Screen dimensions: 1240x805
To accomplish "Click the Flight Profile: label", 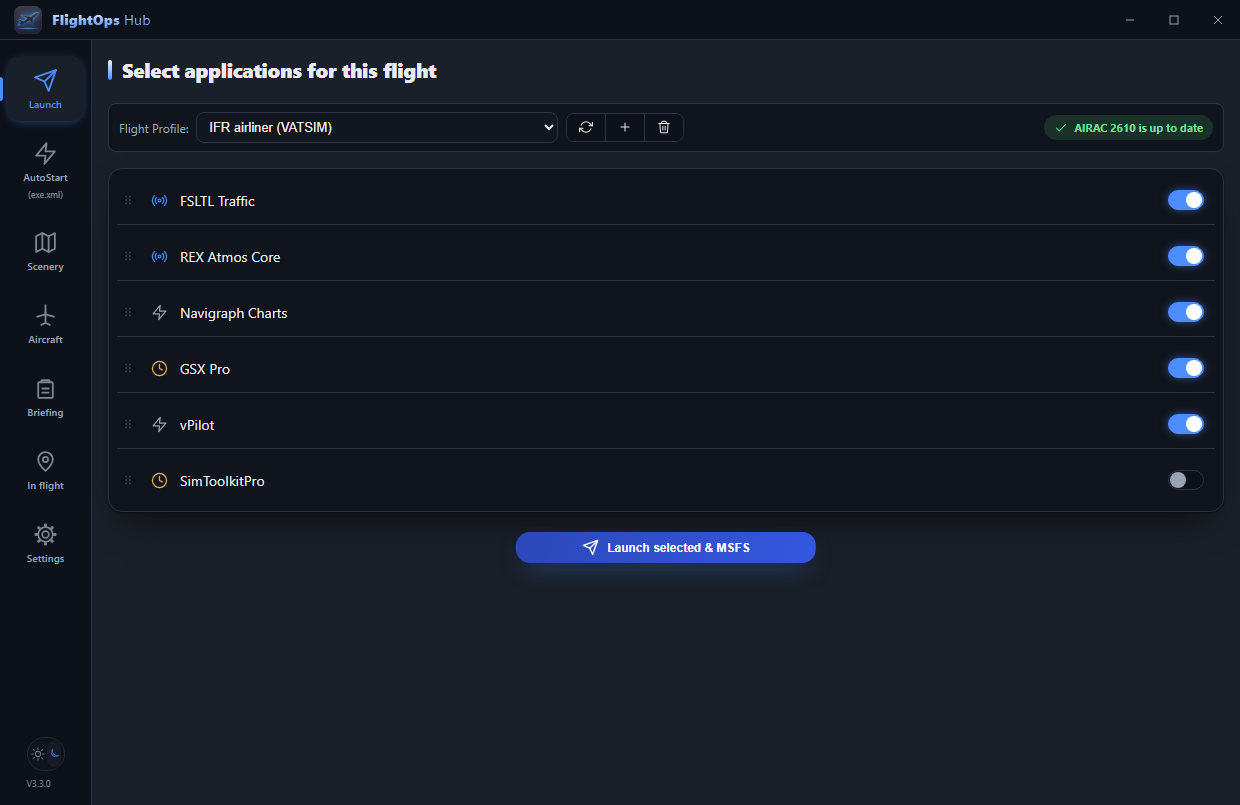I will tap(154, 128).
